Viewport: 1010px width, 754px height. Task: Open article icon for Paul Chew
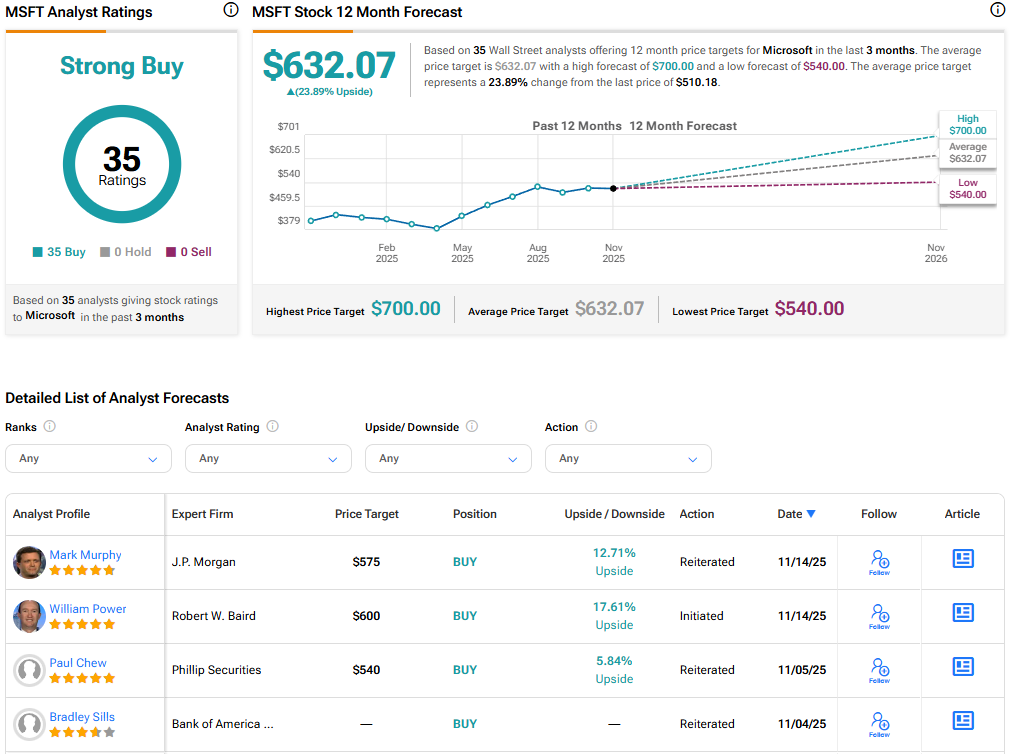click(962, 666)
